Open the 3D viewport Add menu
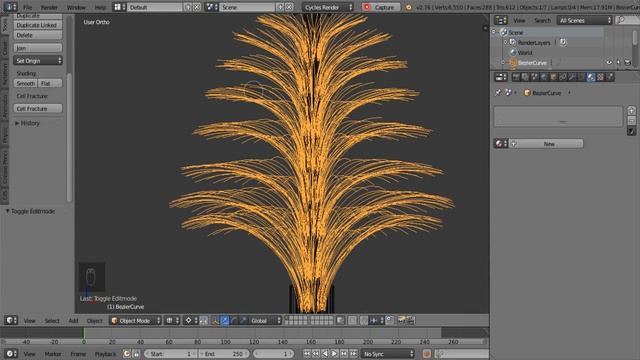The image size is (640, 360). coord(73,321)
